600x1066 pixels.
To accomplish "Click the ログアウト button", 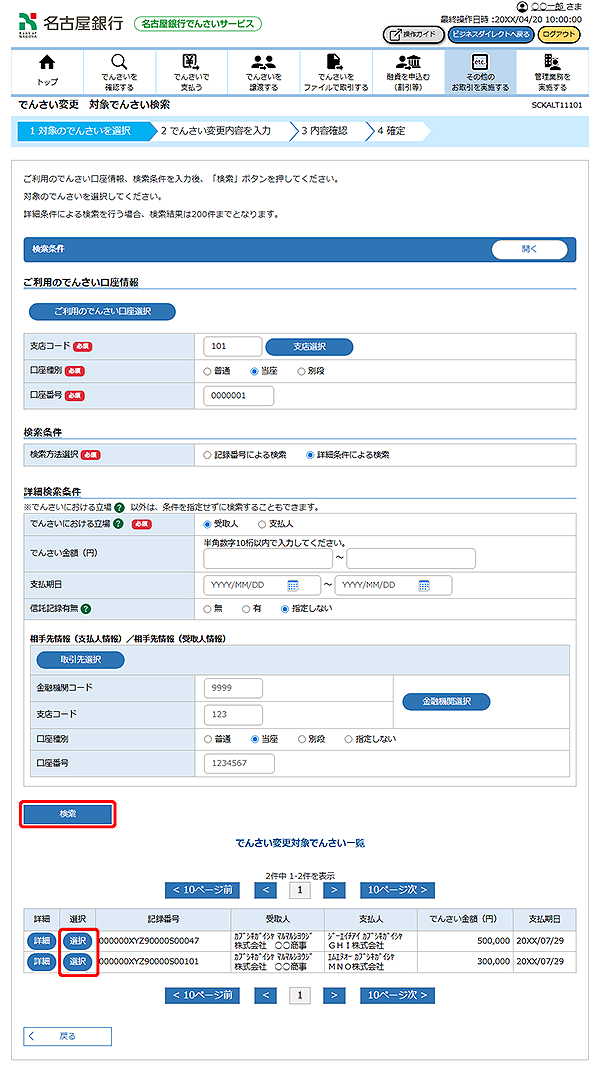I will pyautogui.click(x=558, y=35).
